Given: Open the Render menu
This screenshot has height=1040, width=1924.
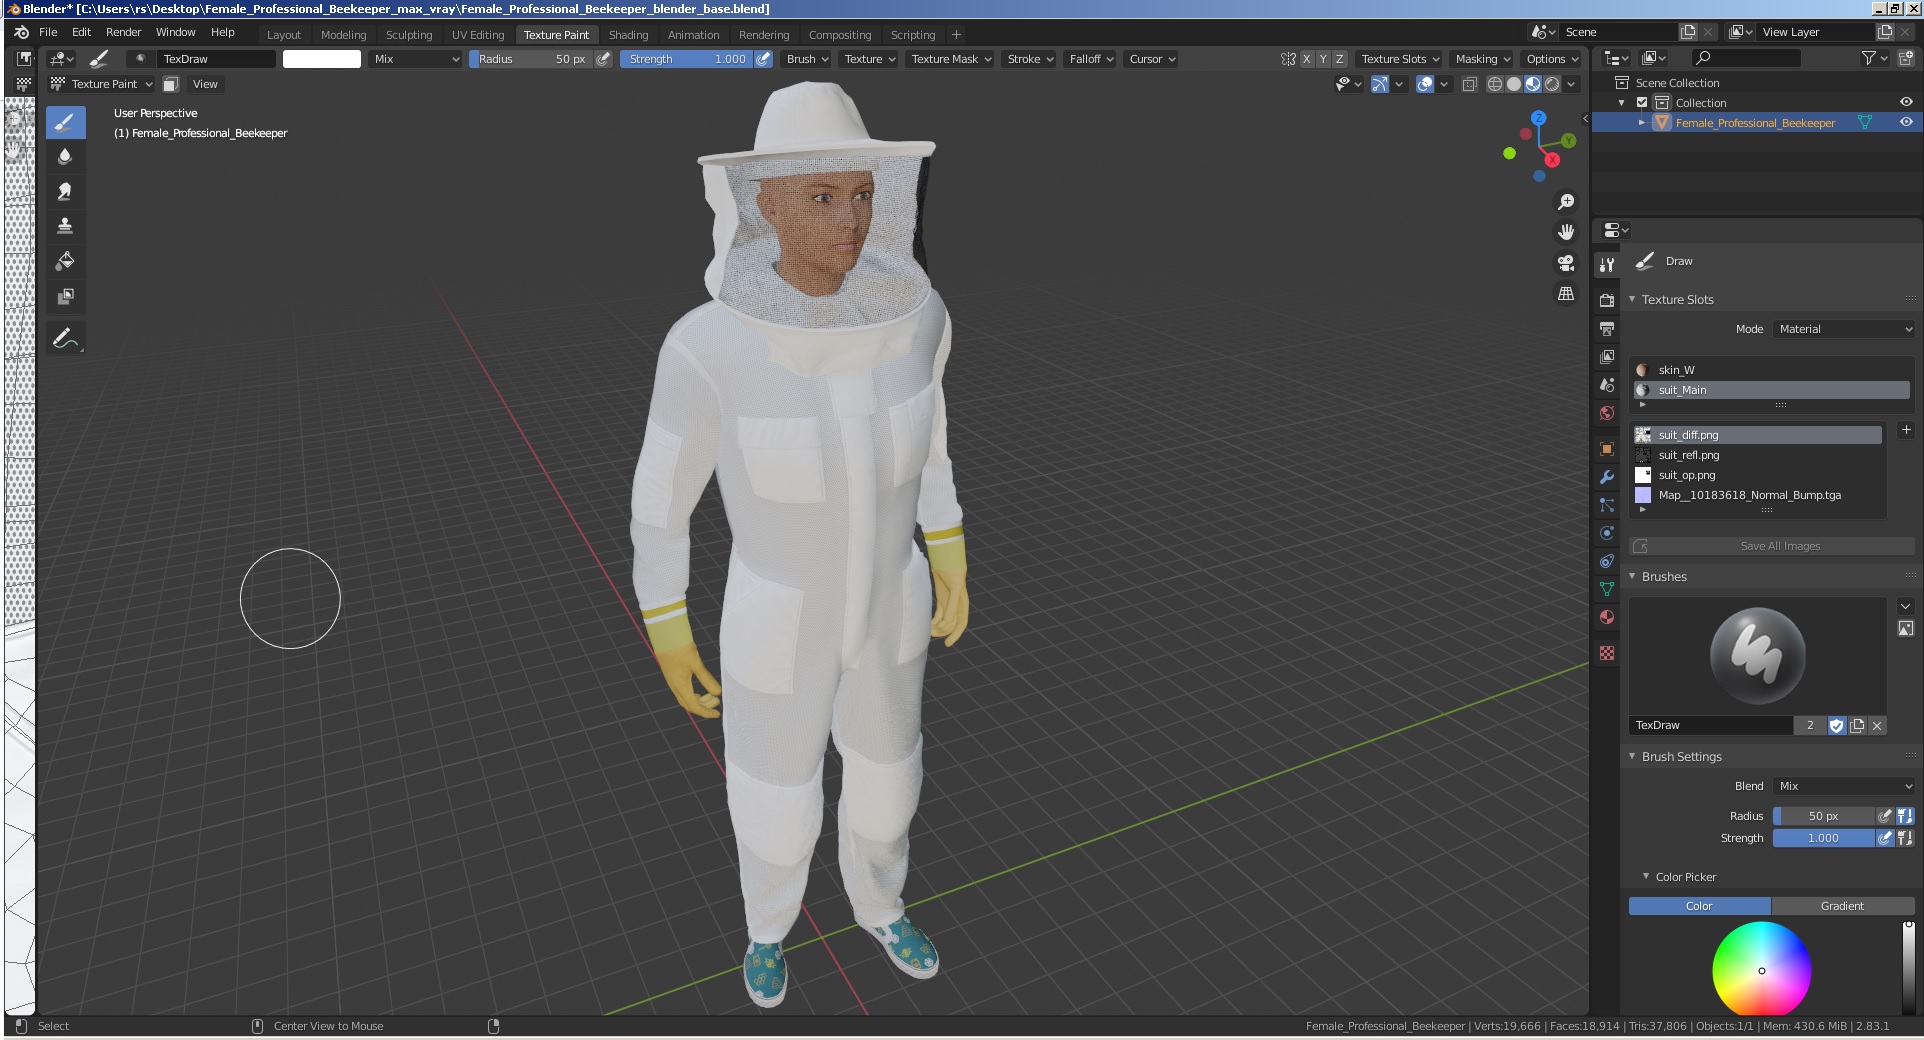Looking at the screenshot, I should tap(124, 32).
